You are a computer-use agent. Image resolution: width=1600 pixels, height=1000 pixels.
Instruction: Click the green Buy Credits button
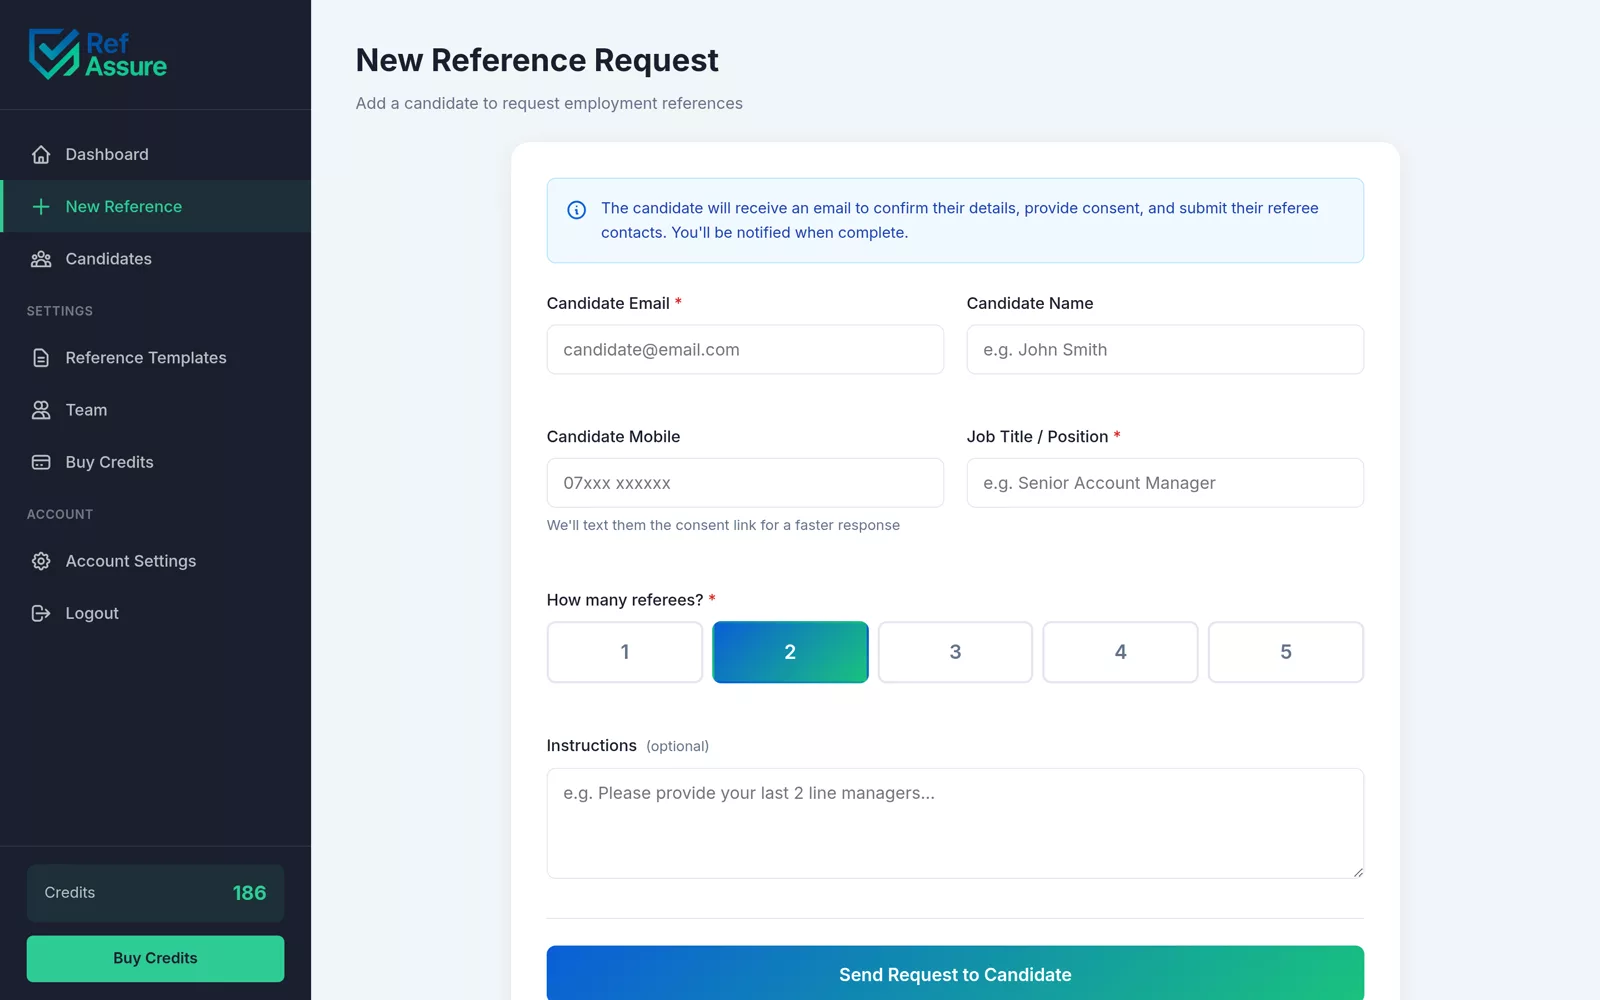pos(156,958)
